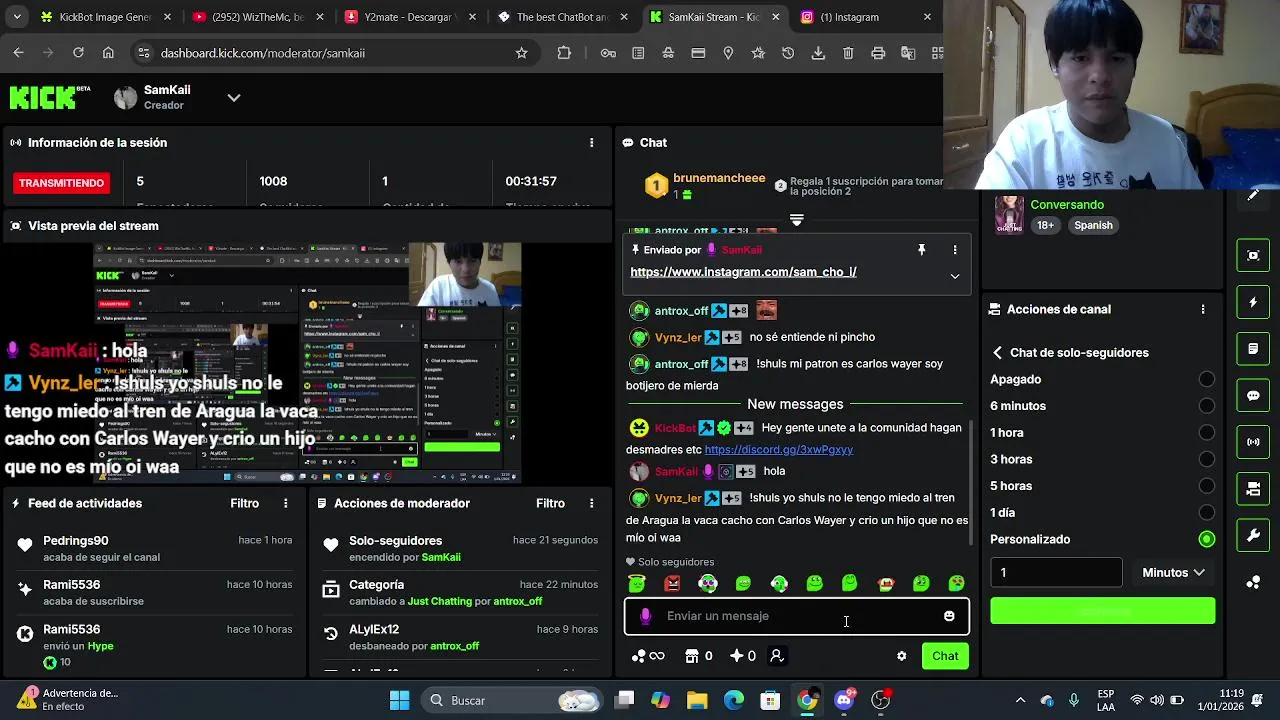Open browser password key icon
The image size is (1280, 720).
[x=608, y=53]
